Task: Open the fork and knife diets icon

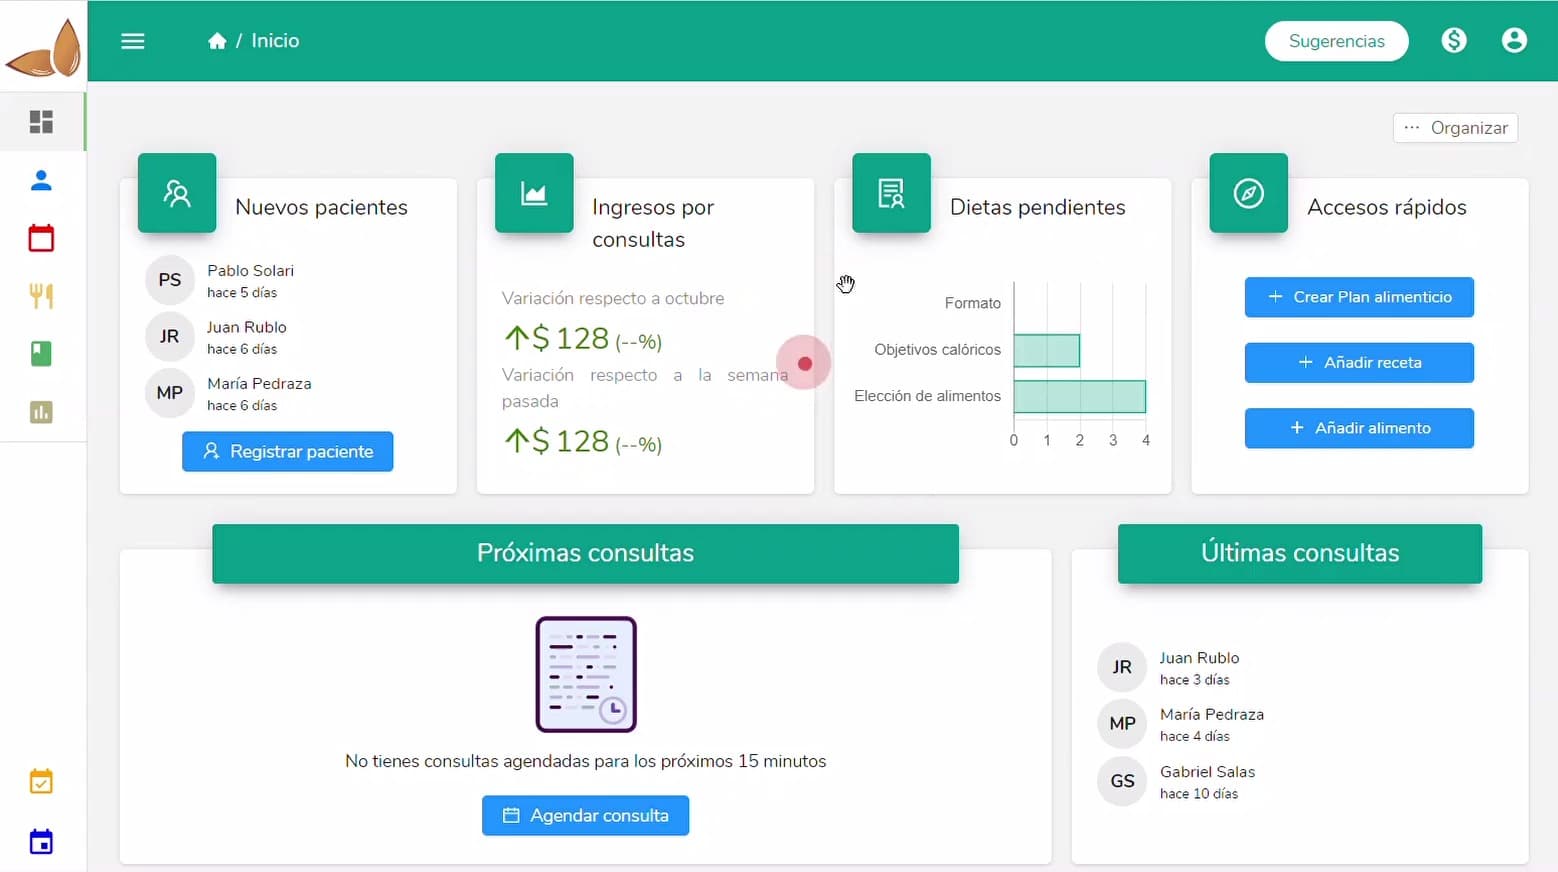Action: 41,296
